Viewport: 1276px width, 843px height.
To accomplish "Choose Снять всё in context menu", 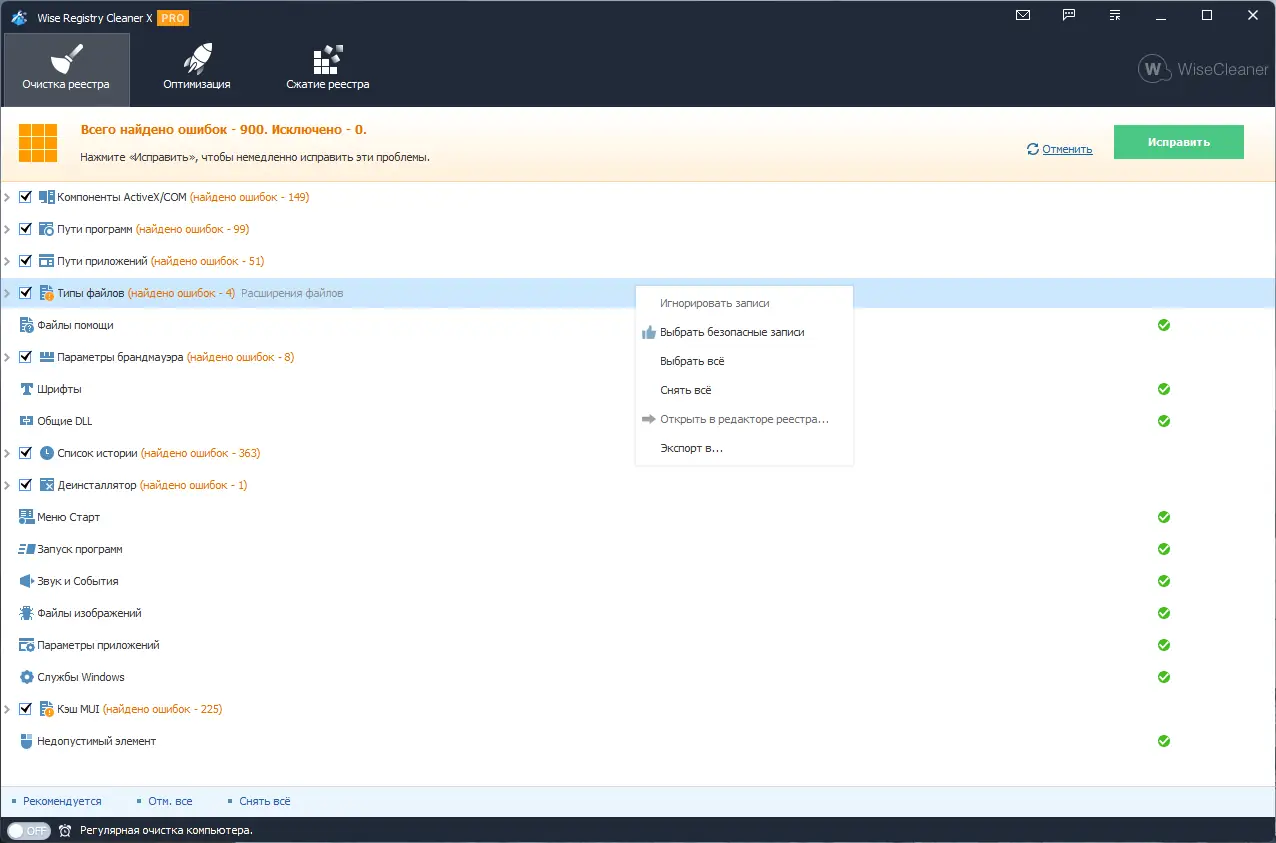I will click(x=744, y=390).
